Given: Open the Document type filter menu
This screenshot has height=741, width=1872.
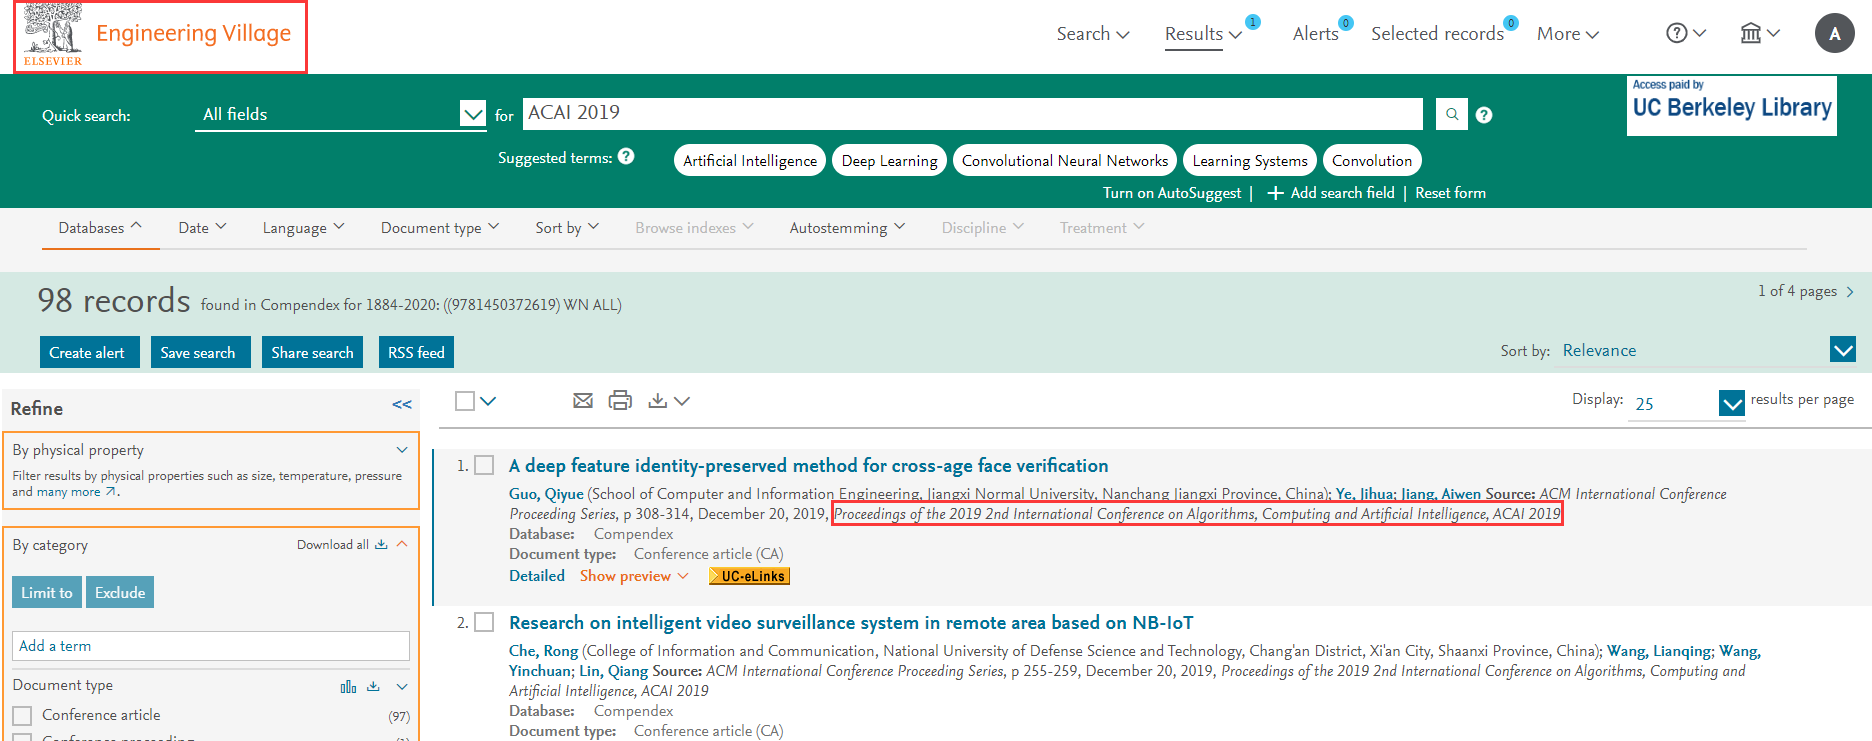Looking at the screenshot, I should tap(439, 228).
